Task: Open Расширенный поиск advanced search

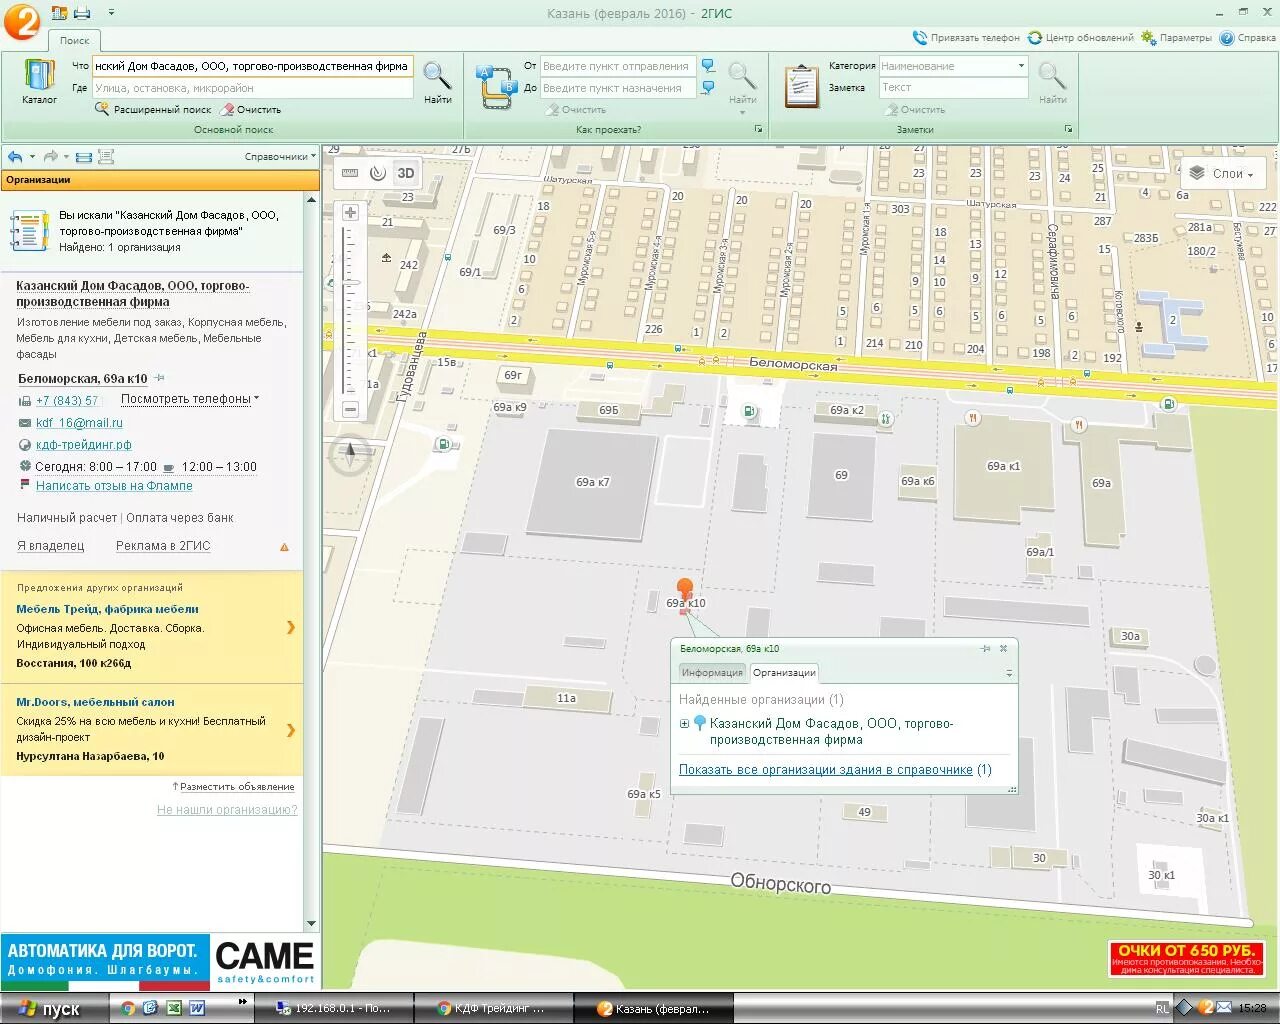Action: click(x=153, y=110)
